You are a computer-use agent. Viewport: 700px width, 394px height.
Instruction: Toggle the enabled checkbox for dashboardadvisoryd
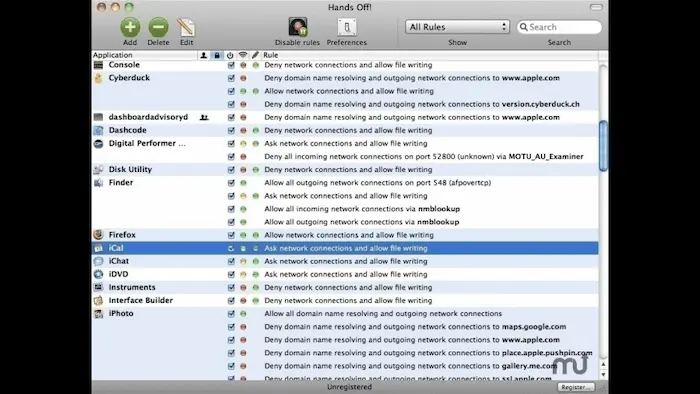pyautogui.click(x=231, y=117)
